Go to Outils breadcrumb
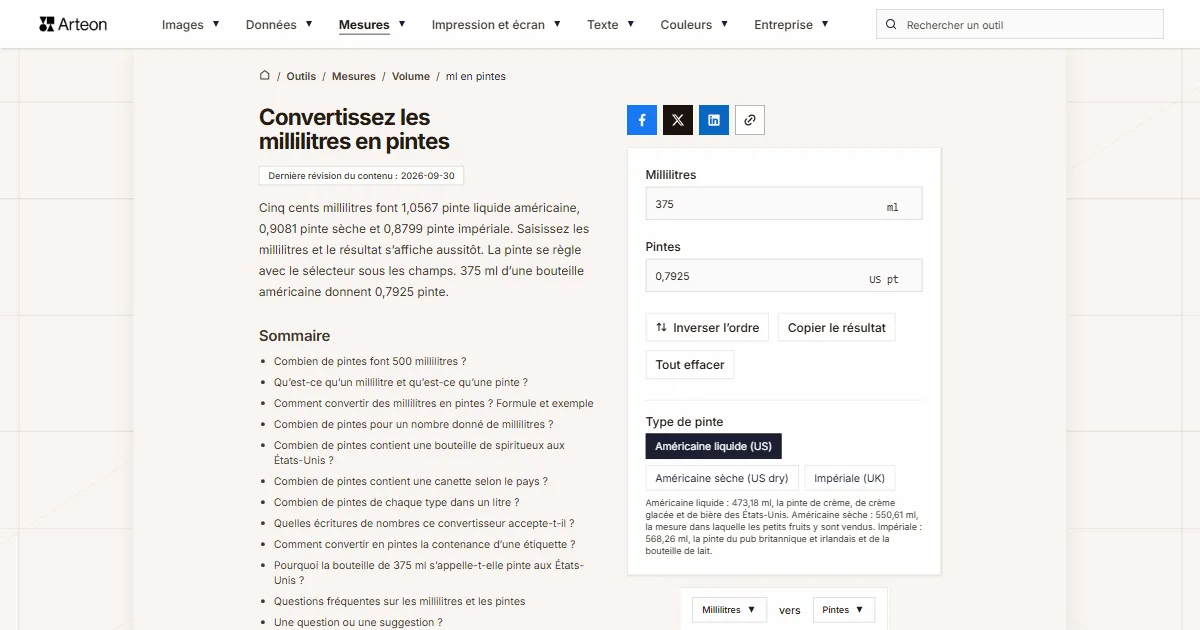The image size is (1200, 630). tap(301, 76)
